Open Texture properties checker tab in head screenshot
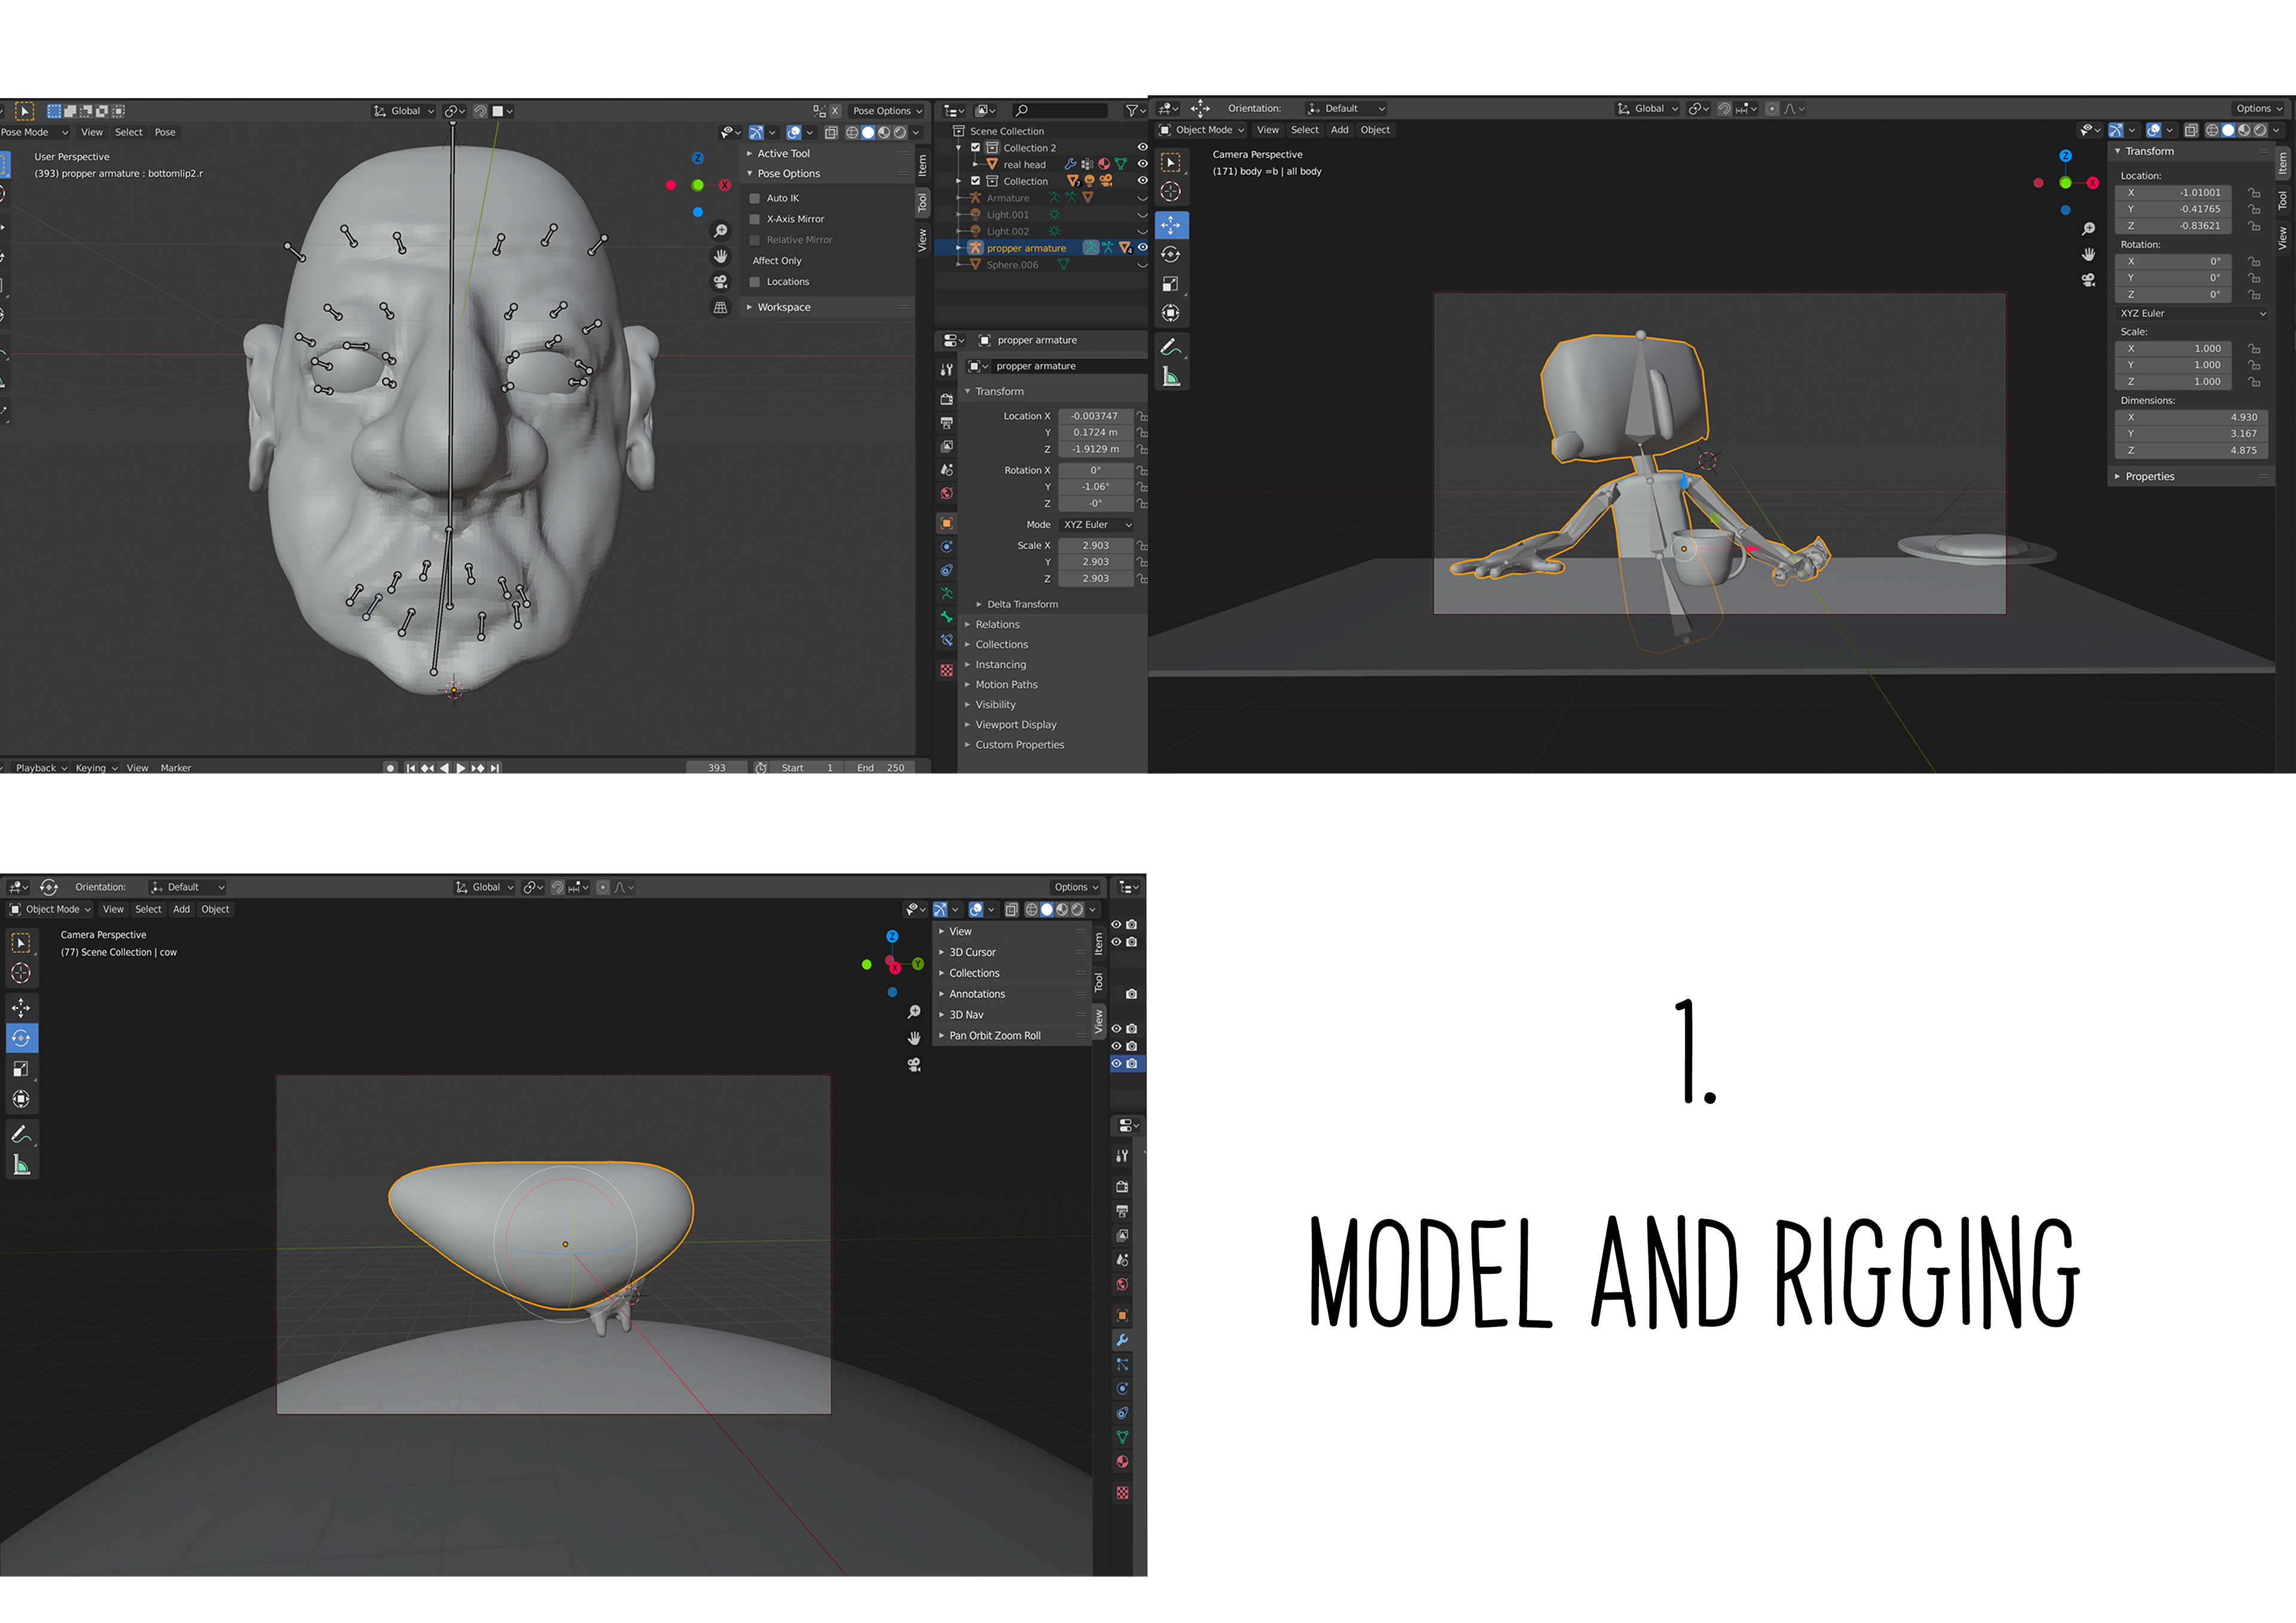This screenshot has height=1623, width=2296. pyautogui.click(x=946, y=671)
